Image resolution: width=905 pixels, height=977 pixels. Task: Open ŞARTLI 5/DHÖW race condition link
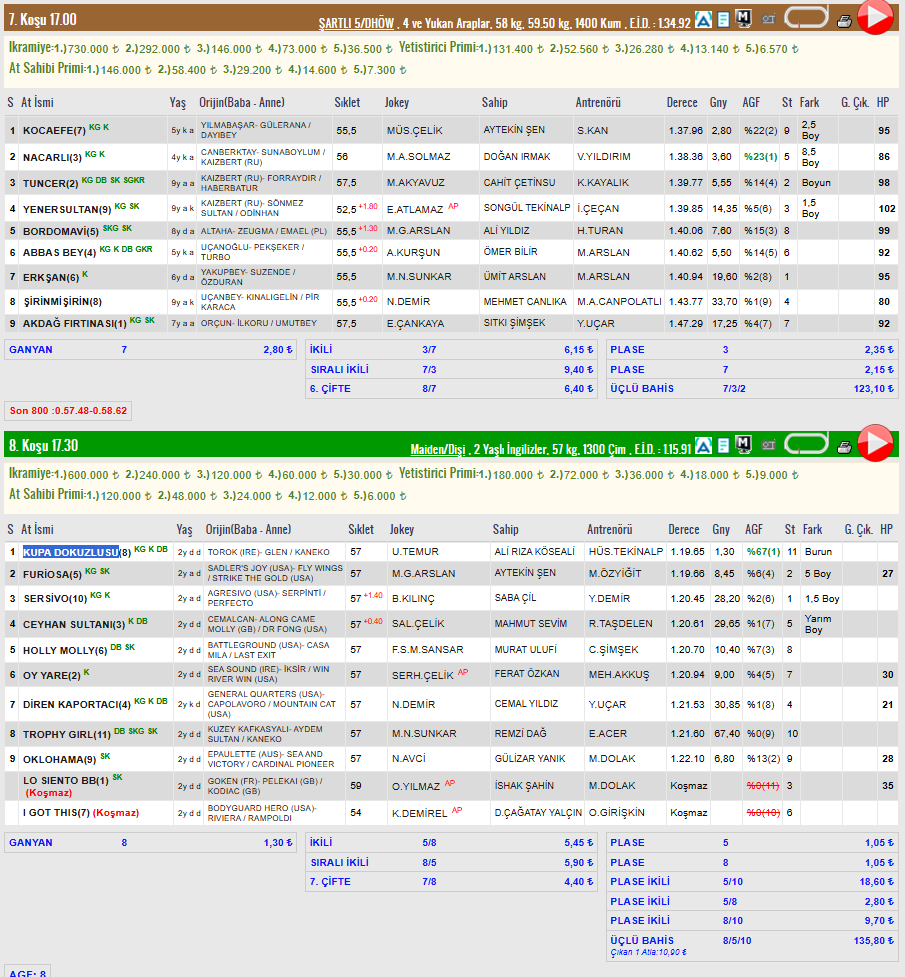(356, 23)
